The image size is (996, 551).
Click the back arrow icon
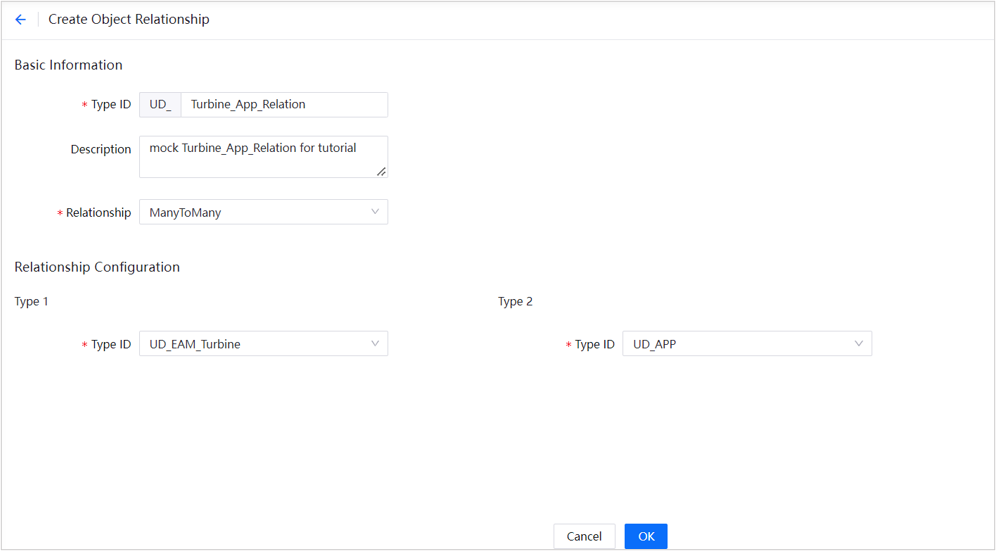pos(20,20)
